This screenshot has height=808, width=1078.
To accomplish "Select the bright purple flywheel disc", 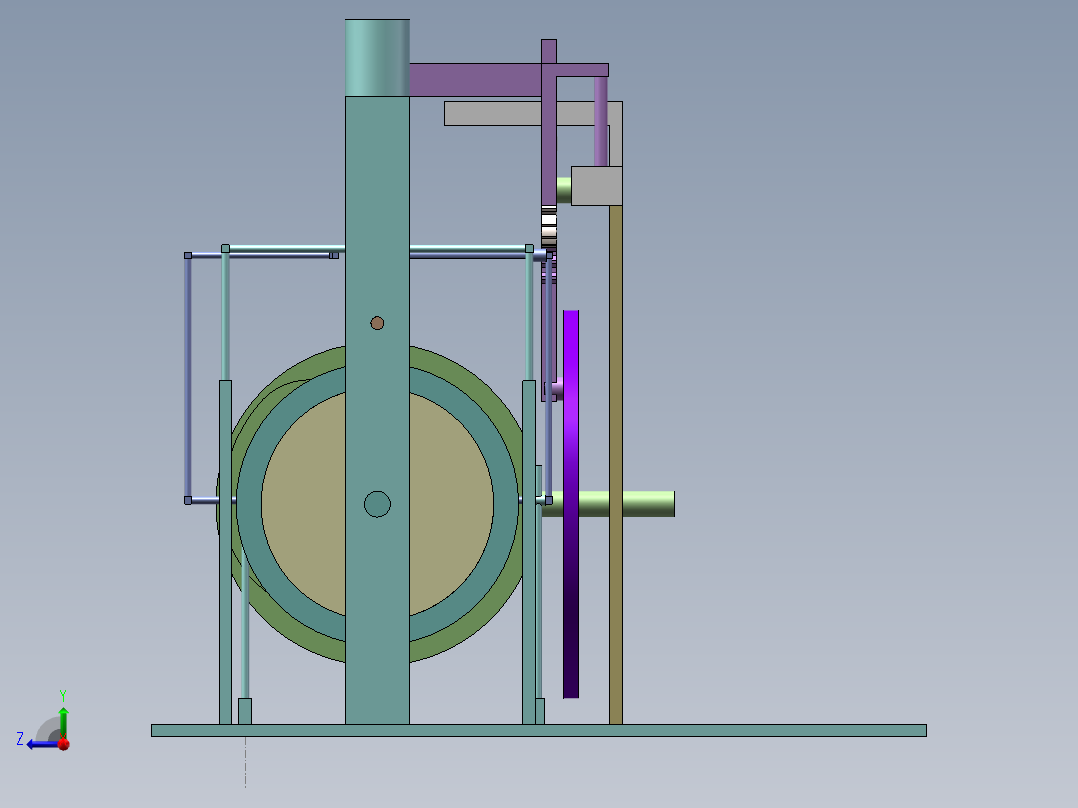I will (571, 504).
